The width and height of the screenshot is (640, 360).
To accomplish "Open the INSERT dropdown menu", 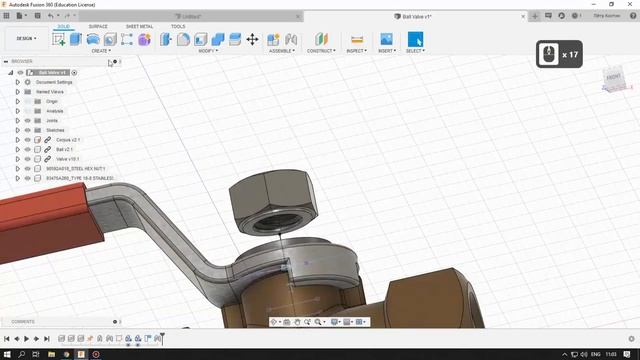I will click(x=387, y=51).
